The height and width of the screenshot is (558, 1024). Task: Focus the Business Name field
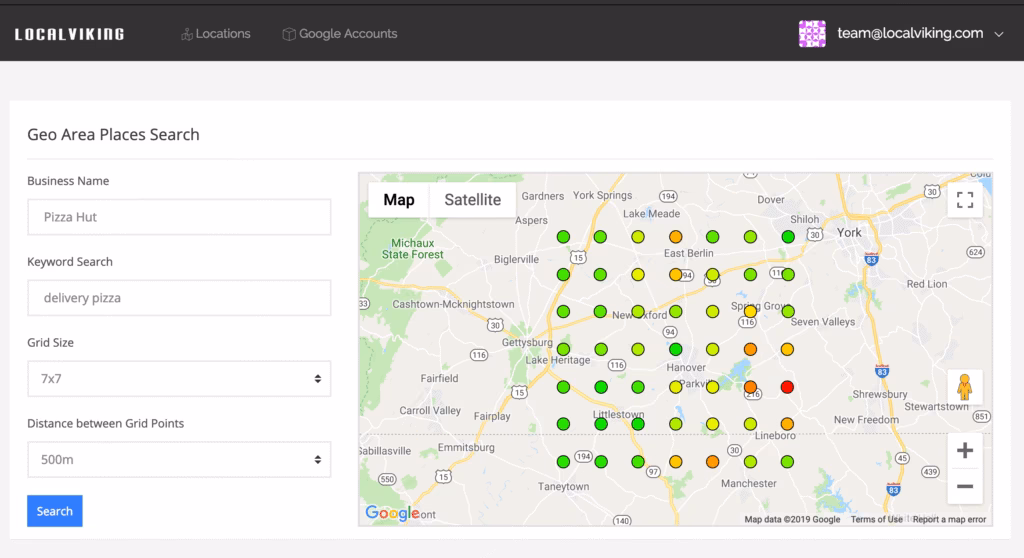click(178, 217)
